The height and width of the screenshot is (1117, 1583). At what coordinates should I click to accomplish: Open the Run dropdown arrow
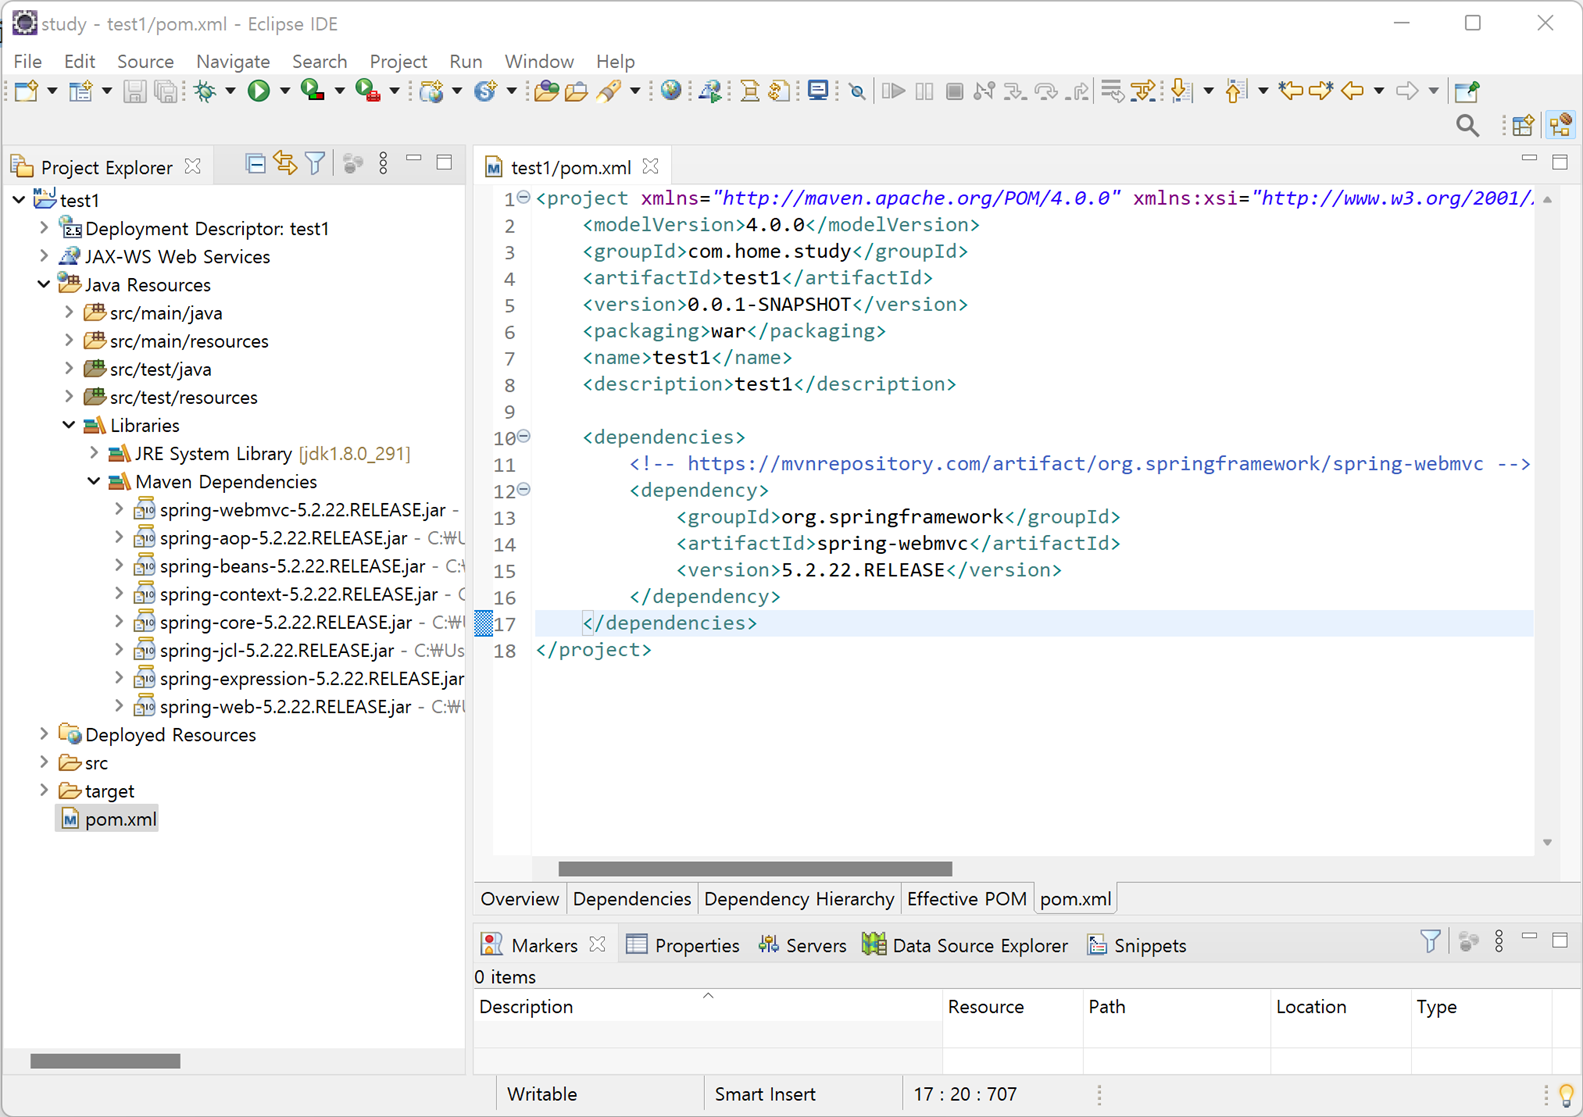tap(284, 91)
